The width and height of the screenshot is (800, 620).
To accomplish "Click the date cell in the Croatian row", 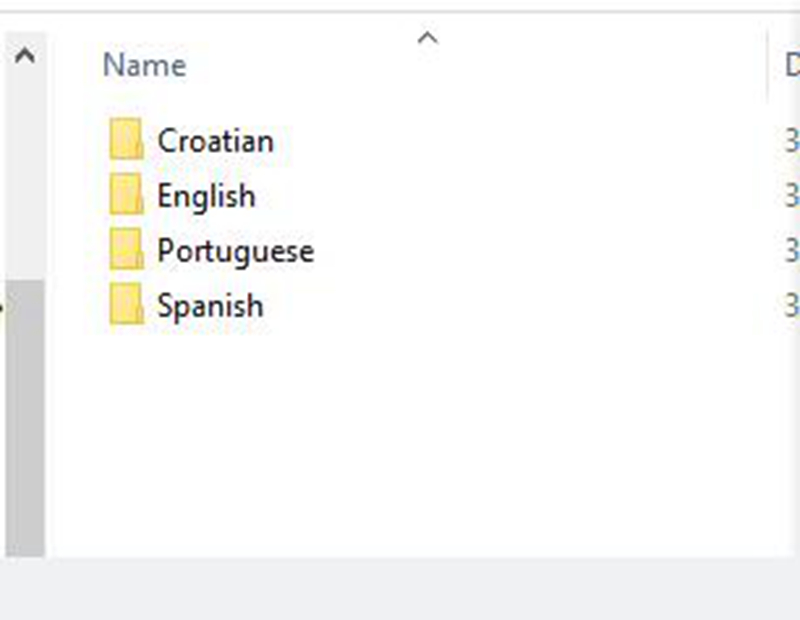I will [x=790, y=141].
